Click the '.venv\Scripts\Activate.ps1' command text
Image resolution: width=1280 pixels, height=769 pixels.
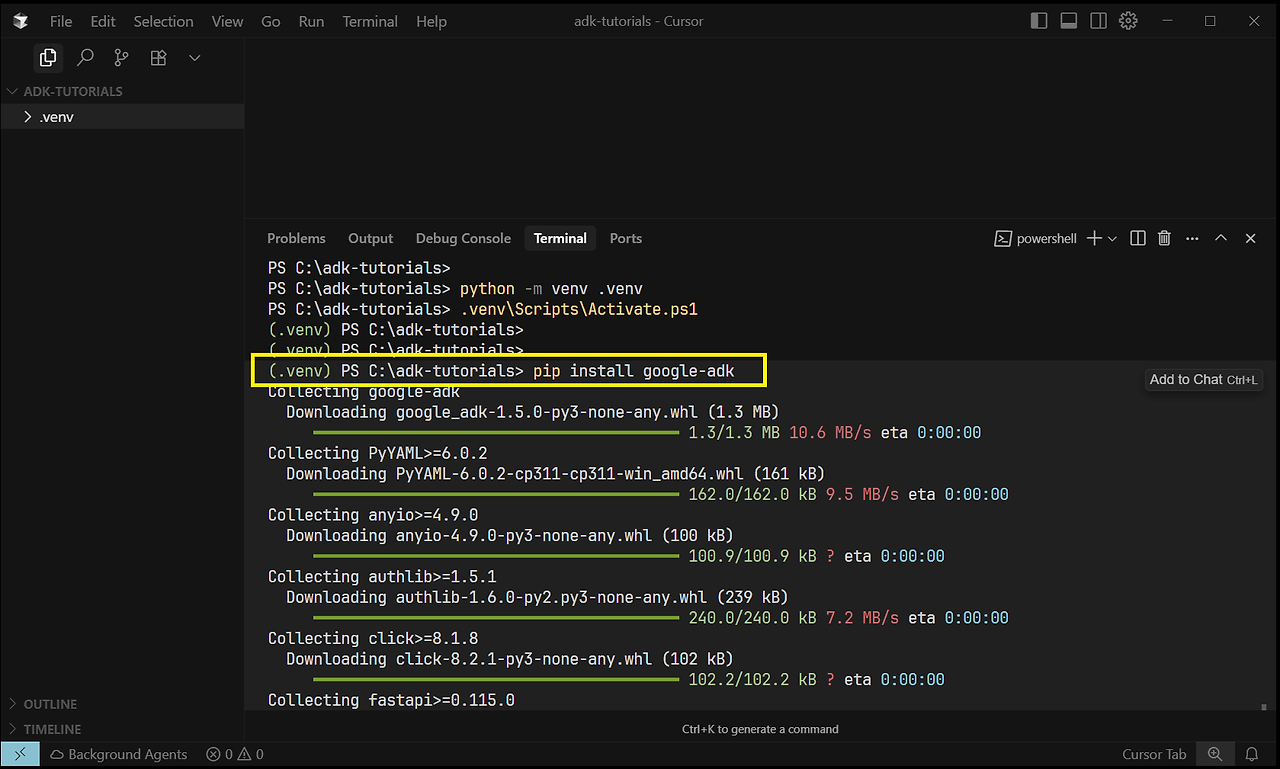tap(579, 309)
